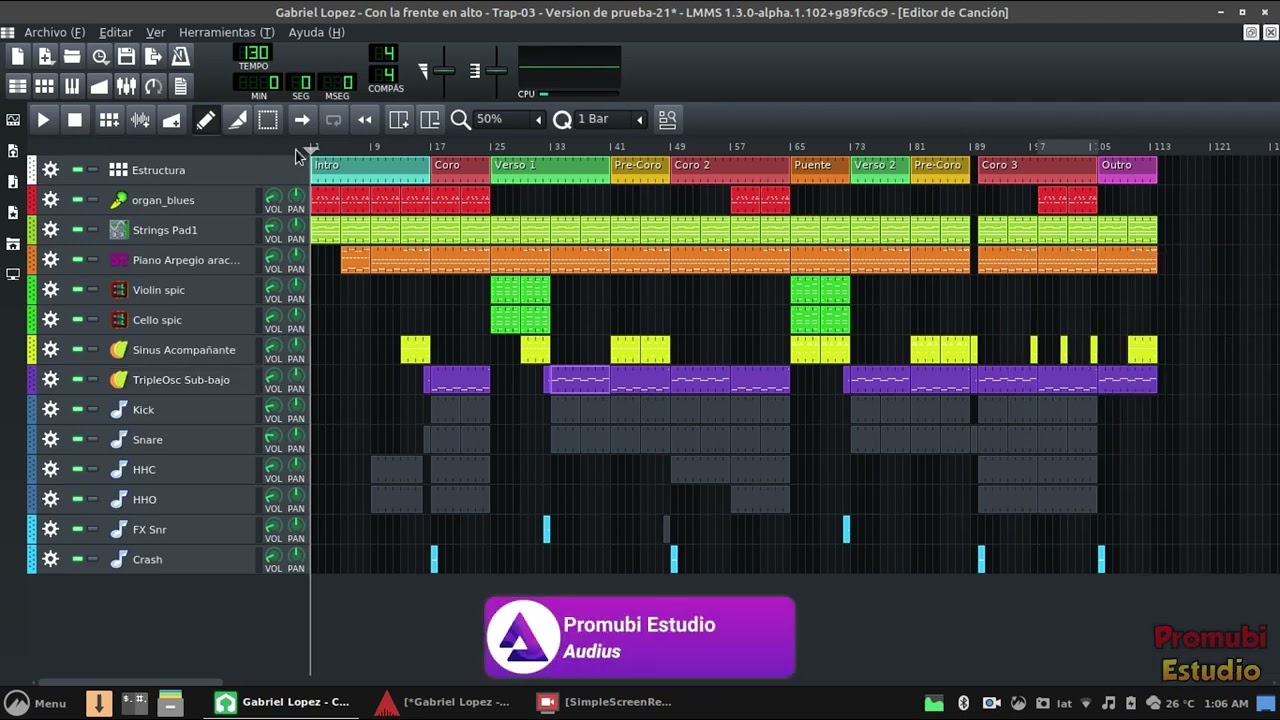Add an automation track
1280x720 pixels.
click(x=171, y=120)
